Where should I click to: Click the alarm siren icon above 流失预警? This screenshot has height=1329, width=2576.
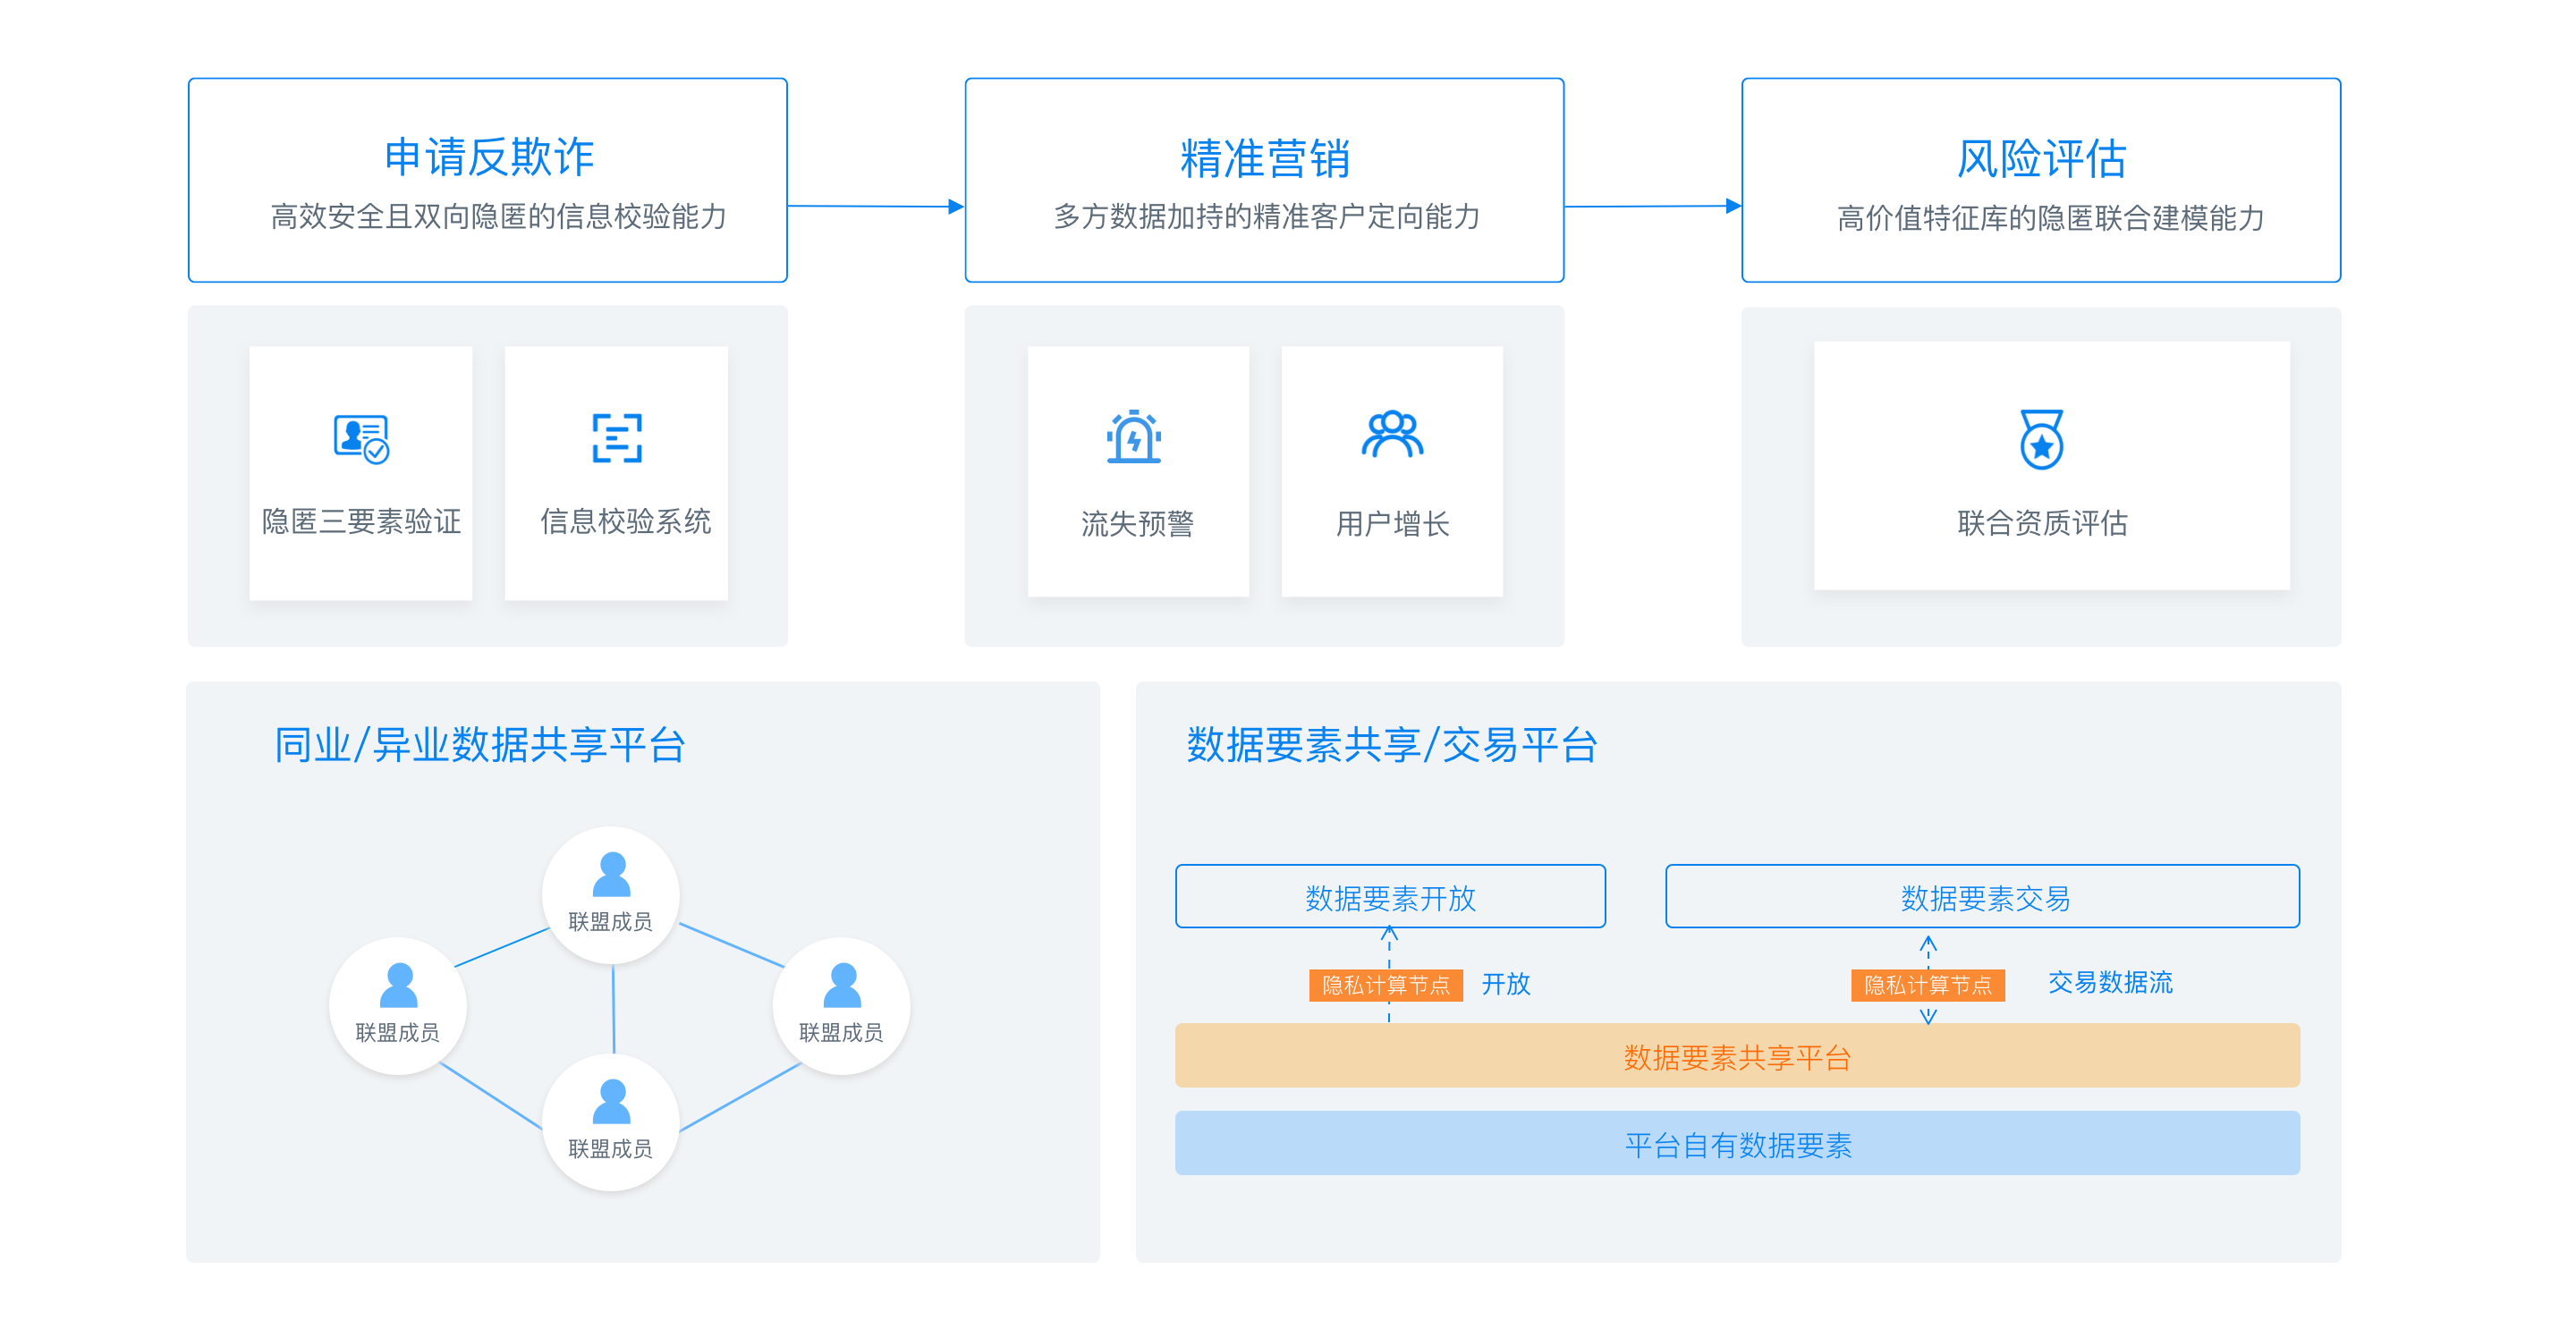click(1134, 437)
